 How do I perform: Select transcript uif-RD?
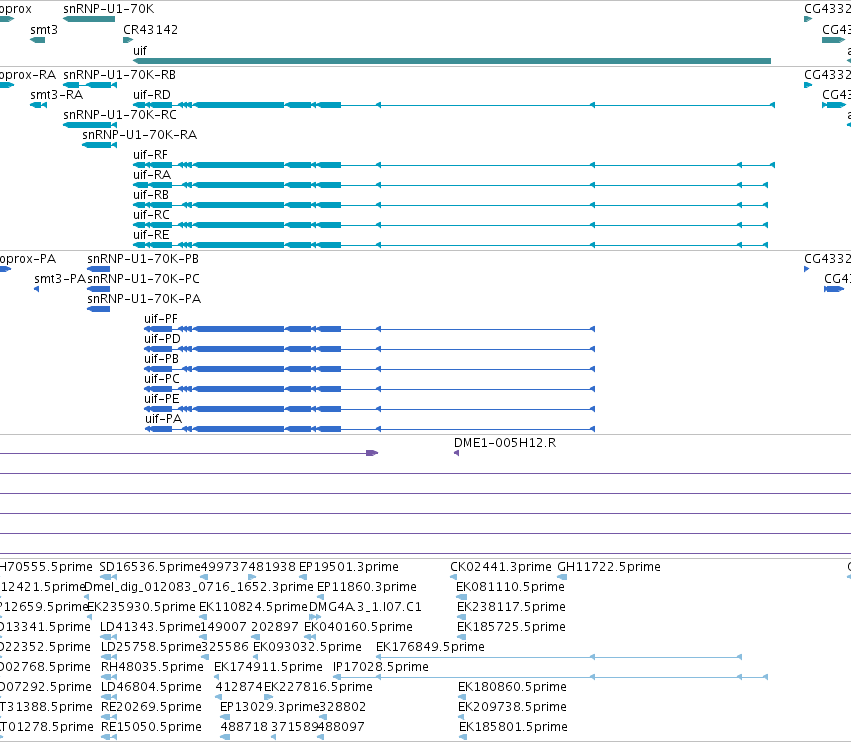pyautogui.click(x=151, y=95)
